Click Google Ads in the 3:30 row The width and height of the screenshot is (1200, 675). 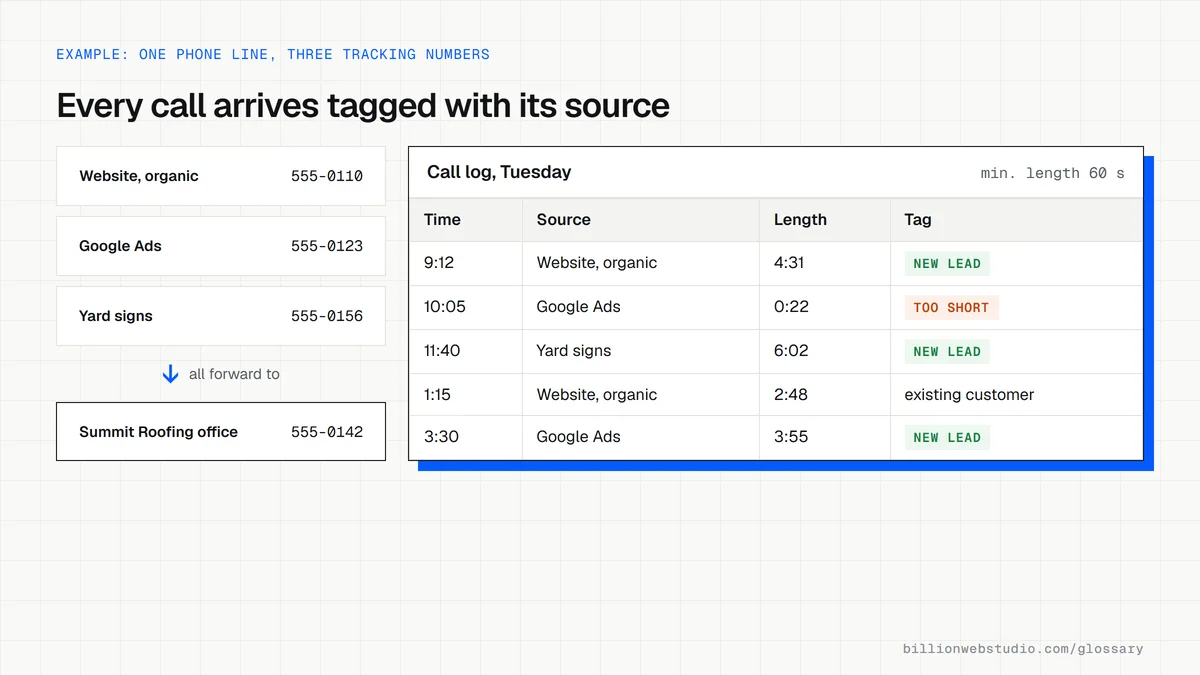pos(578,437)
